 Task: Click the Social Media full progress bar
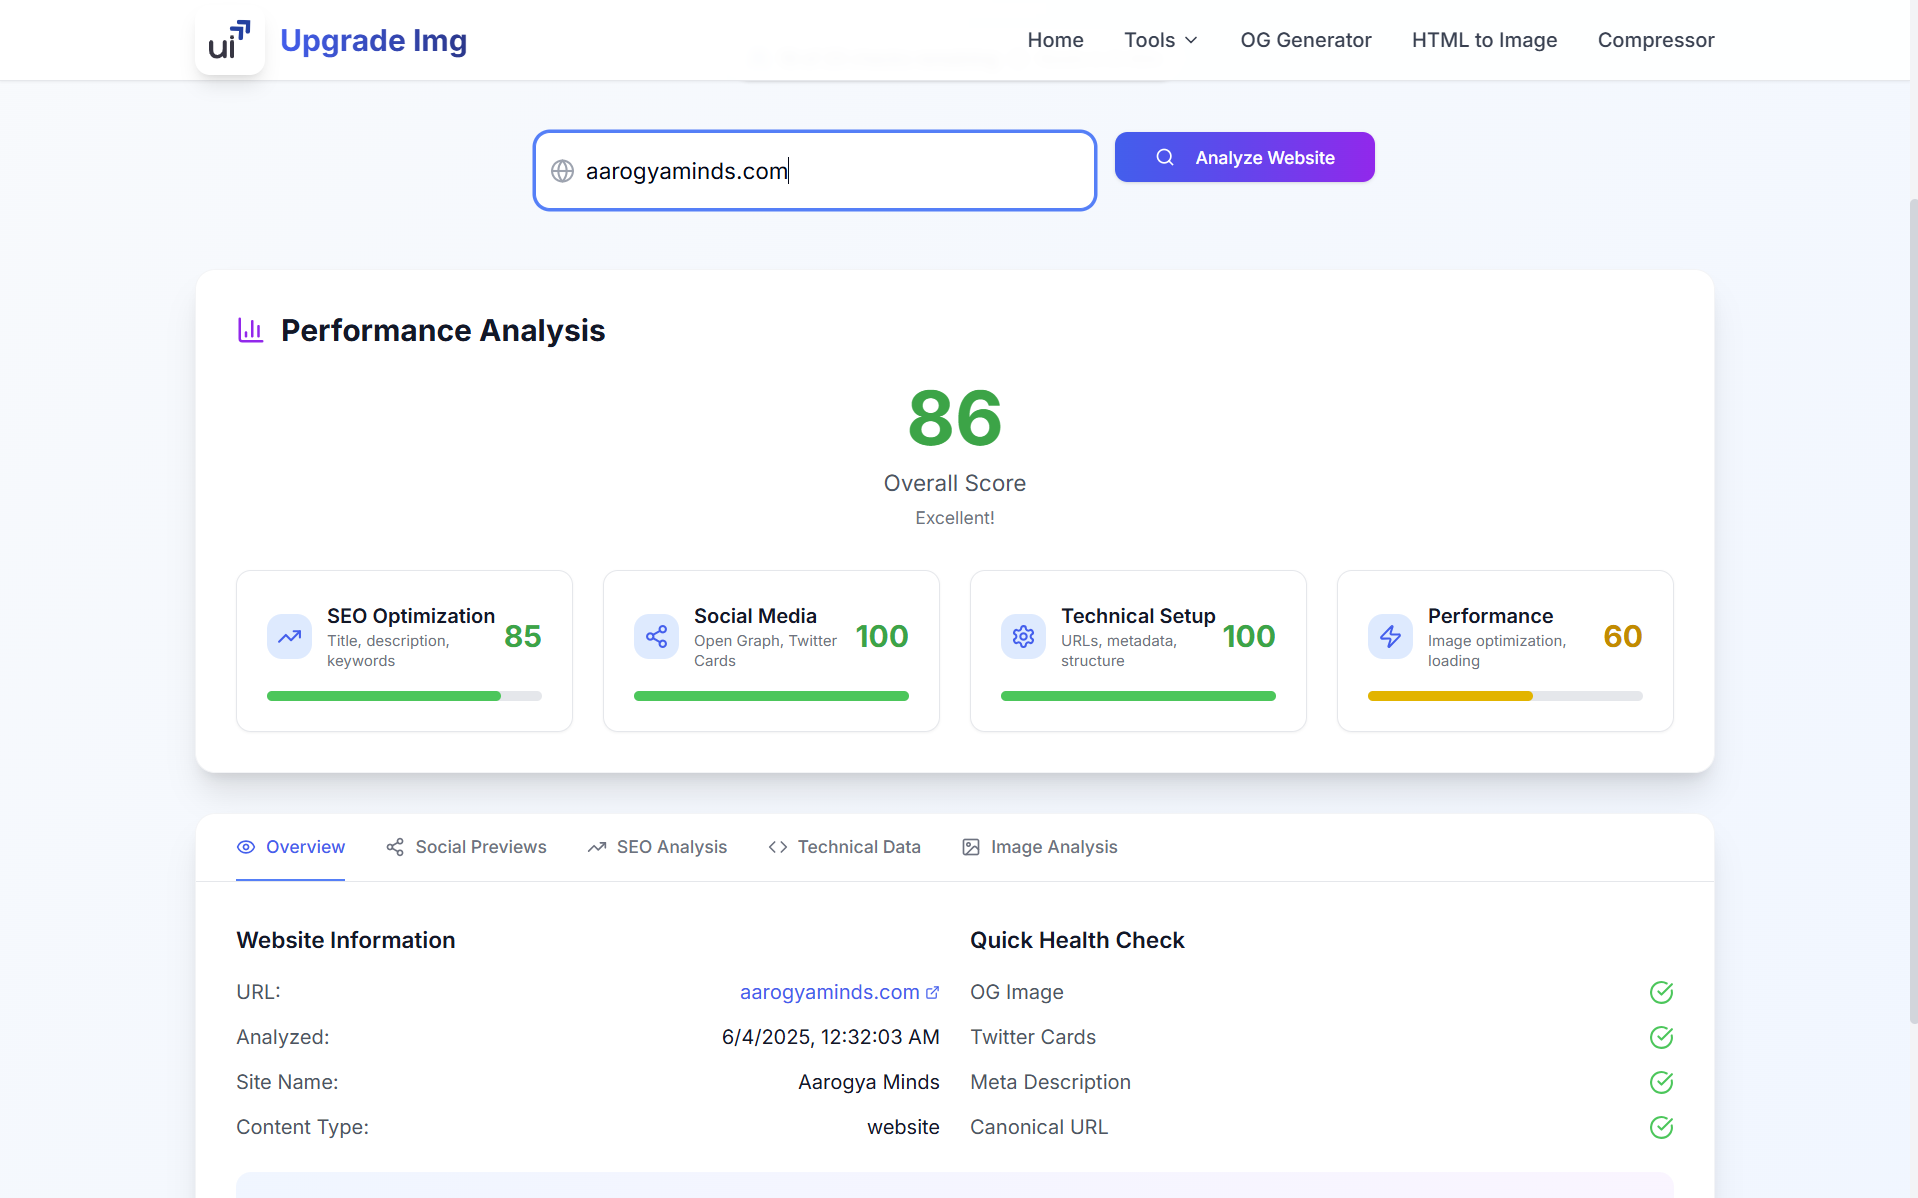coord(771,696)
